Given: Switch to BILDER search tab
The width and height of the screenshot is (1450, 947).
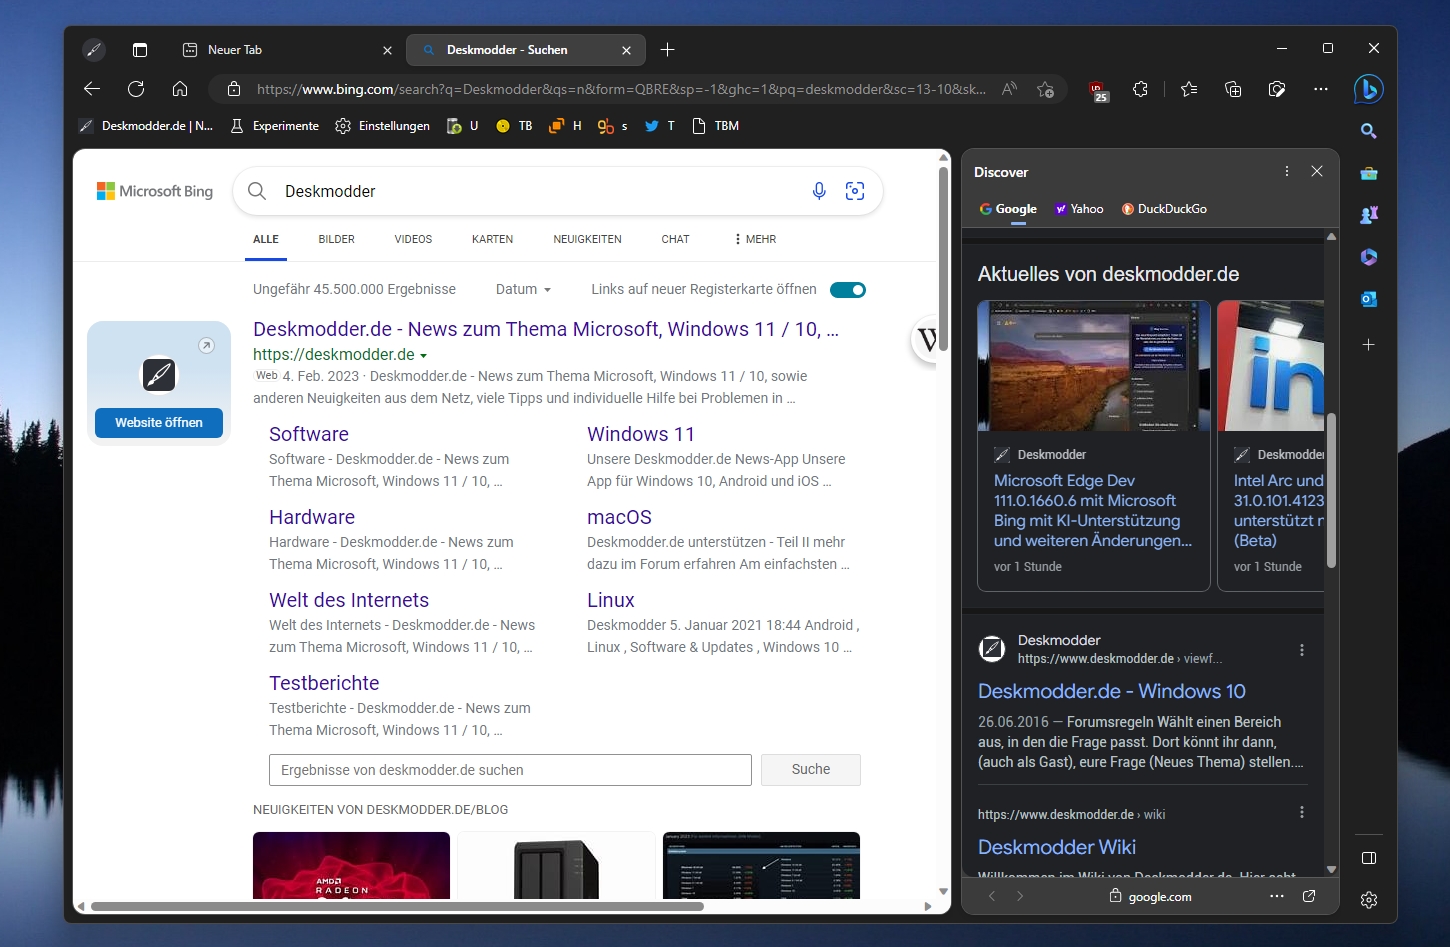Looking at the screenshot, I should coord(337,239).
